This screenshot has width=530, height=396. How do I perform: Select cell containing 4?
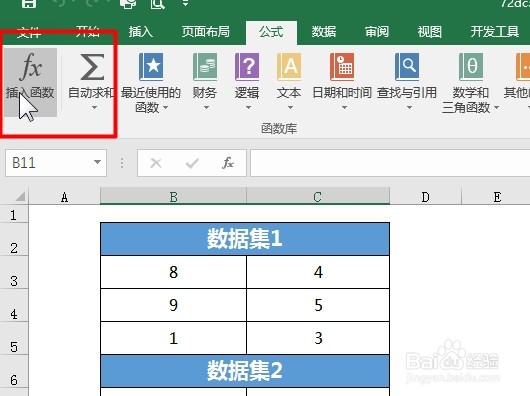click(318, 272)
